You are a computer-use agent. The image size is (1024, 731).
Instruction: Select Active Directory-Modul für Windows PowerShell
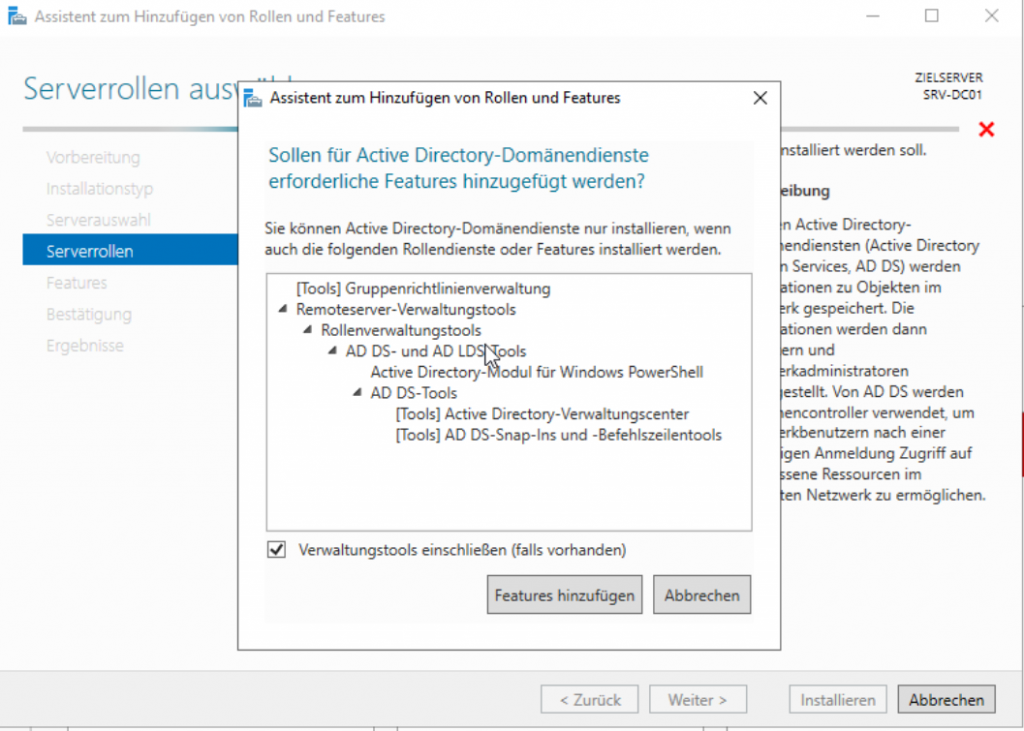click(536, 372)
